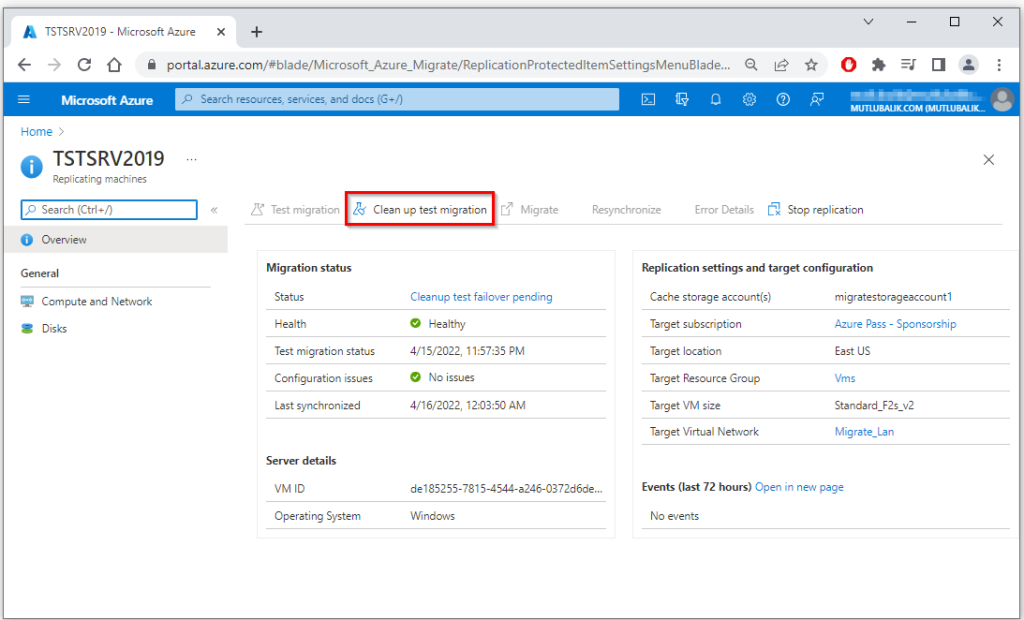The width and height of the screenshot is (1024, 620).
Task: Open the Azure notifications bell
Action: 716,99
